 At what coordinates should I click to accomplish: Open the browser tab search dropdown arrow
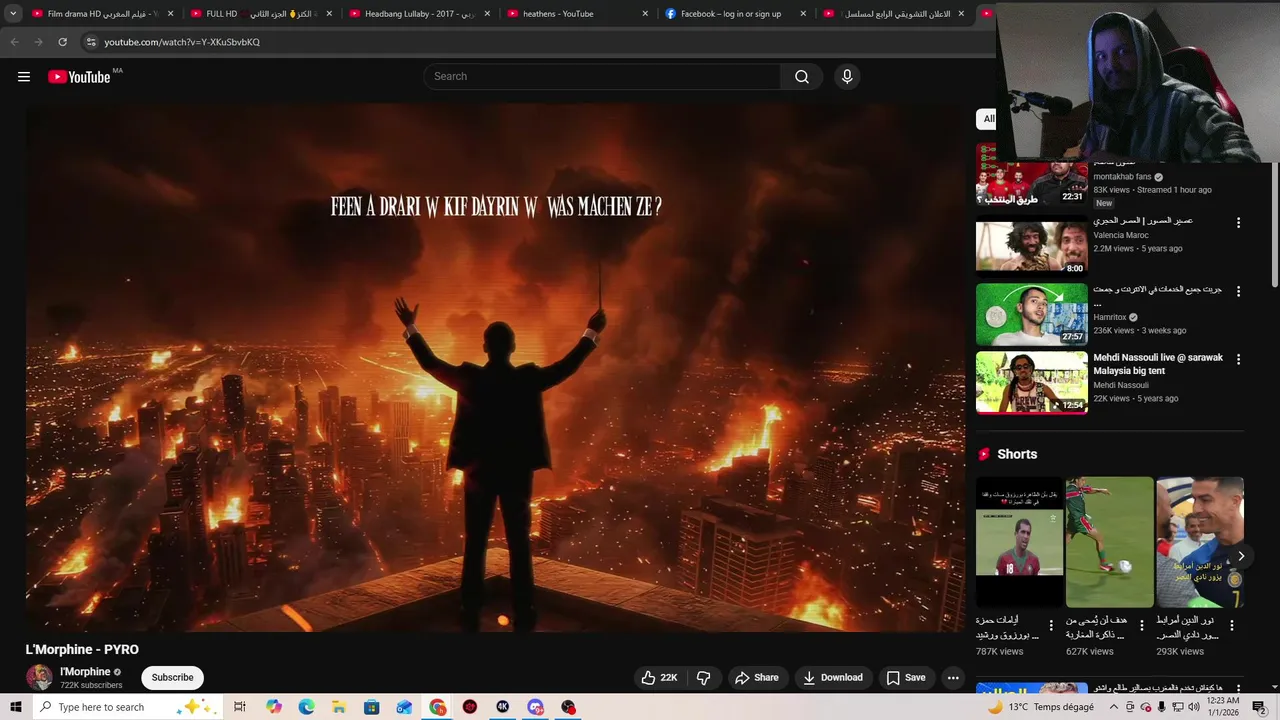click(13, 14)
